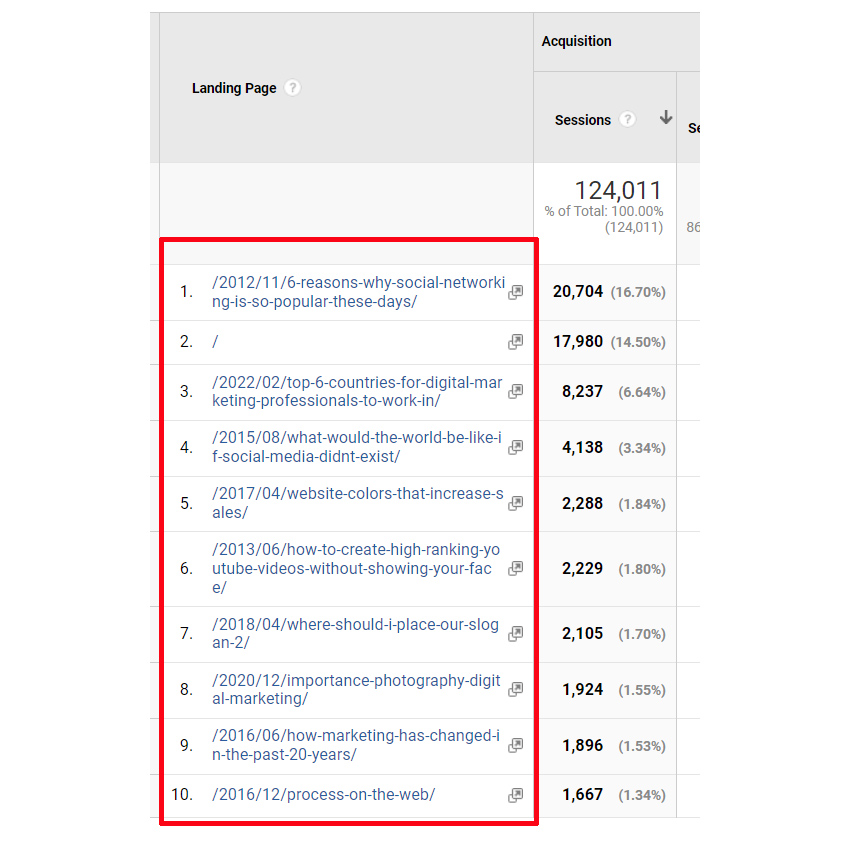Screen dimensions: 850x850
Task: Open external icon for how-marketing-has-changed row
Action: tap(516, 745)
